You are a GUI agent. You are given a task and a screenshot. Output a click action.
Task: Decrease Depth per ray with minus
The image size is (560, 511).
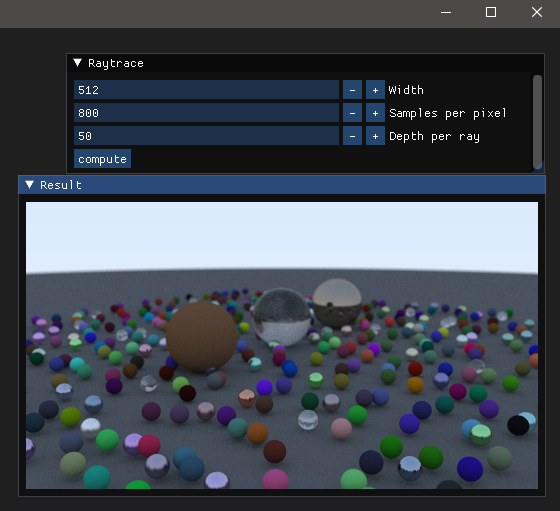352,136
